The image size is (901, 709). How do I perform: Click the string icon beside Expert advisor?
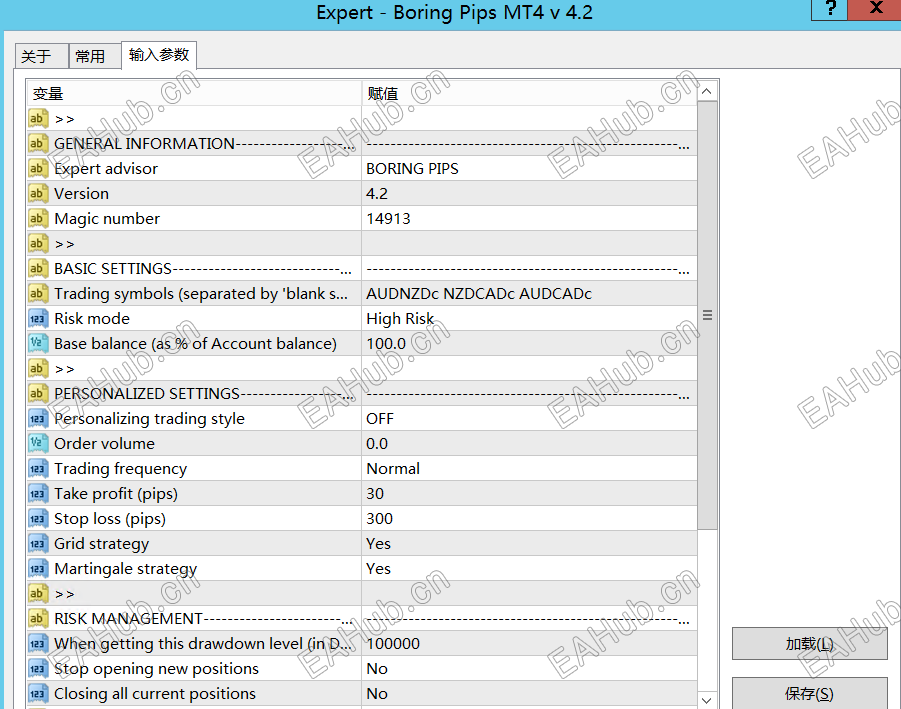click(38, 168)
